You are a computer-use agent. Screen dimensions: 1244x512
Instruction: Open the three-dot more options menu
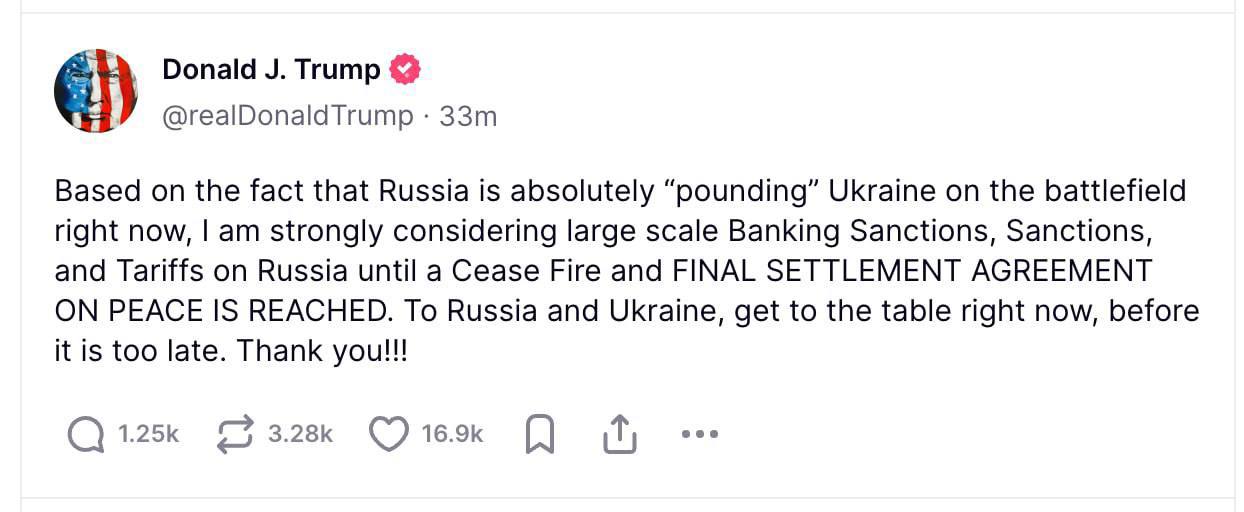pyautogui.click(x=699, y=434)
